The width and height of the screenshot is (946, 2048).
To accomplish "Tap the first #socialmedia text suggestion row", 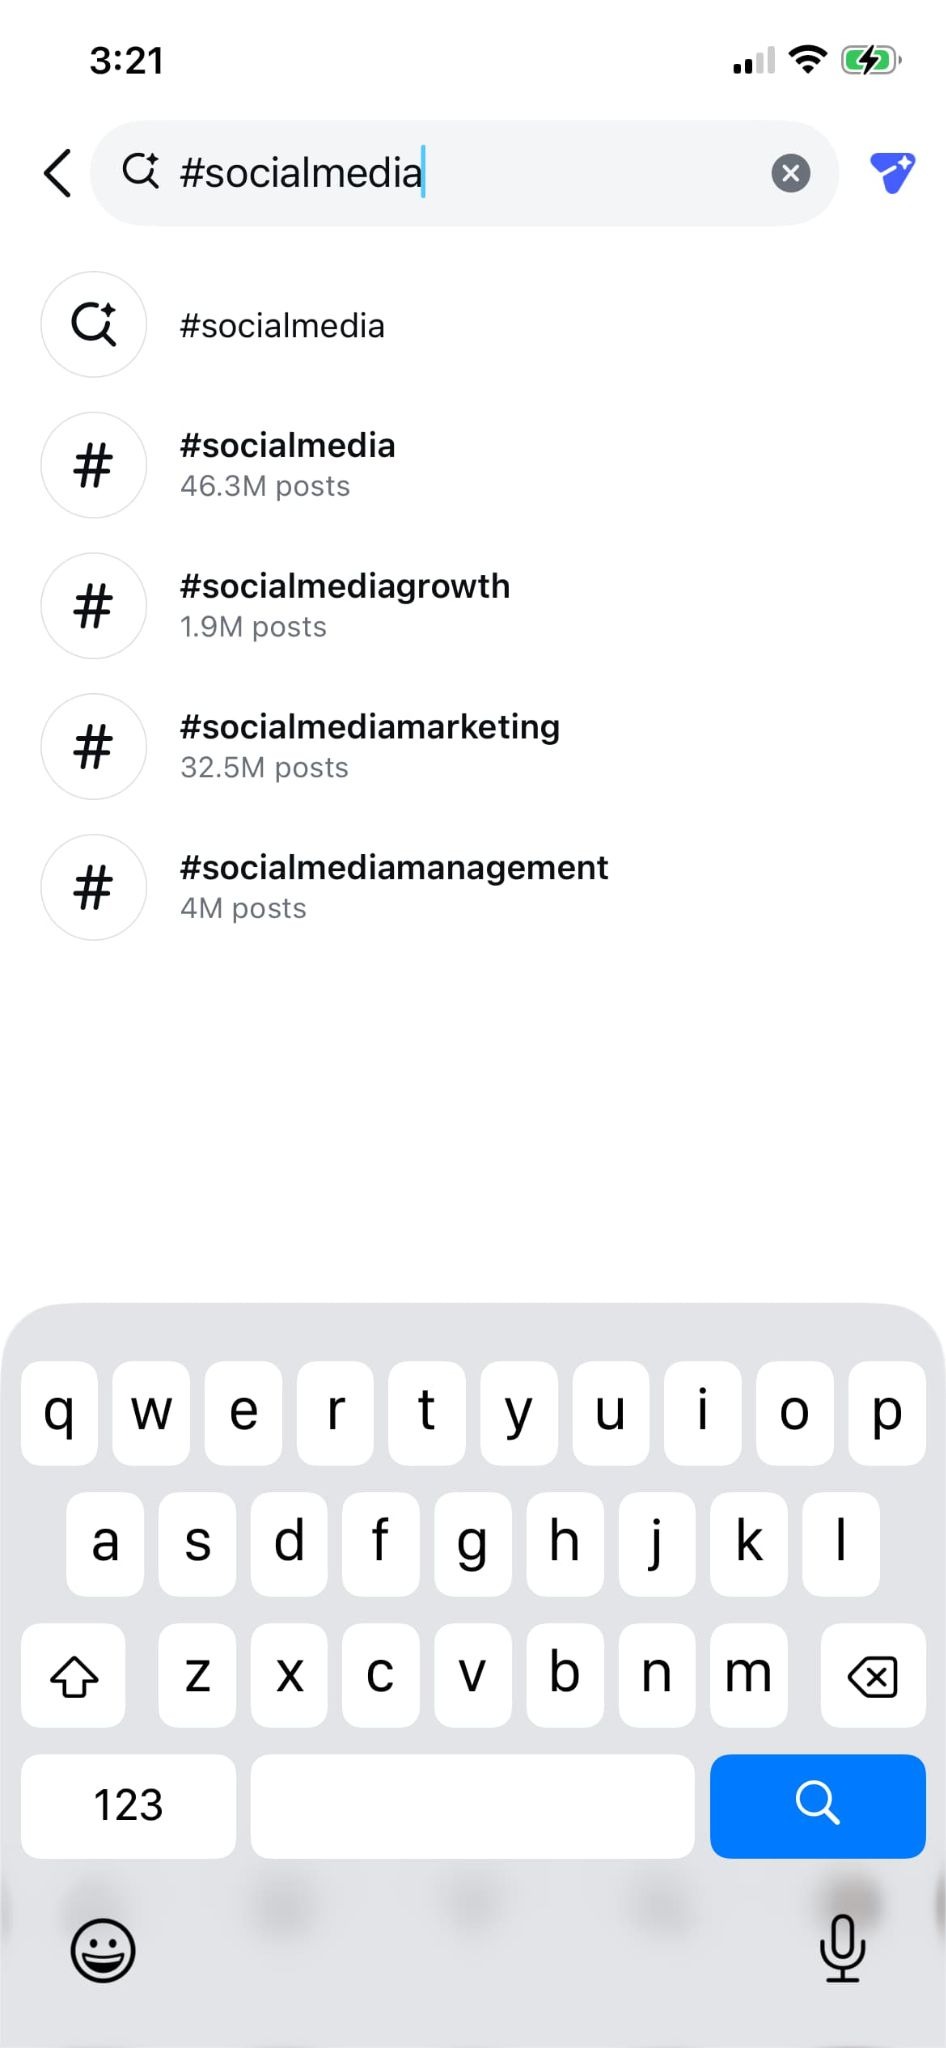I will point(282,324).
